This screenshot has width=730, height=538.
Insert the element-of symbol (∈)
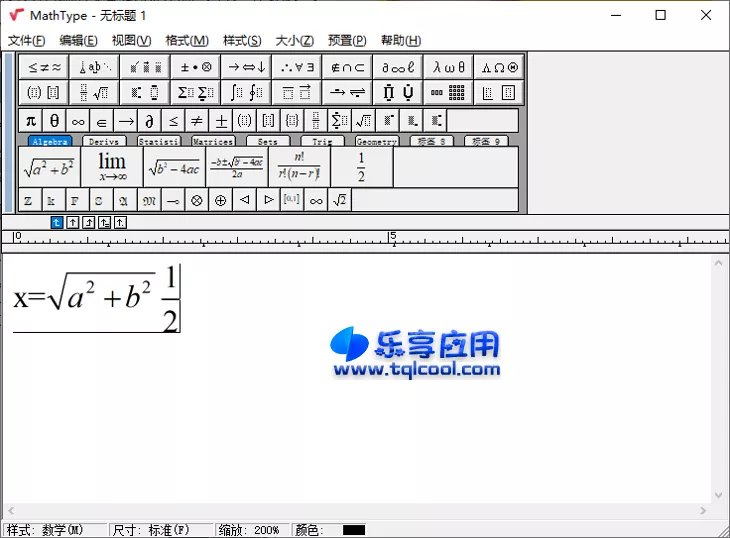tap(102, 121)
